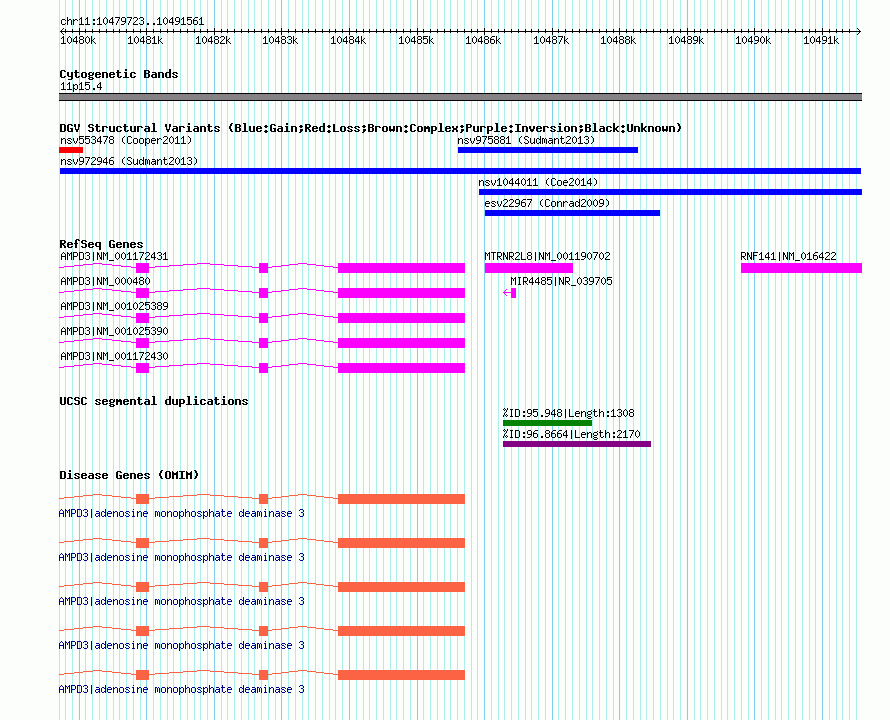Open the RNF141|NM_016422 gene label
The width and height of the screenshot is (890, 720).
coord(788,256)
